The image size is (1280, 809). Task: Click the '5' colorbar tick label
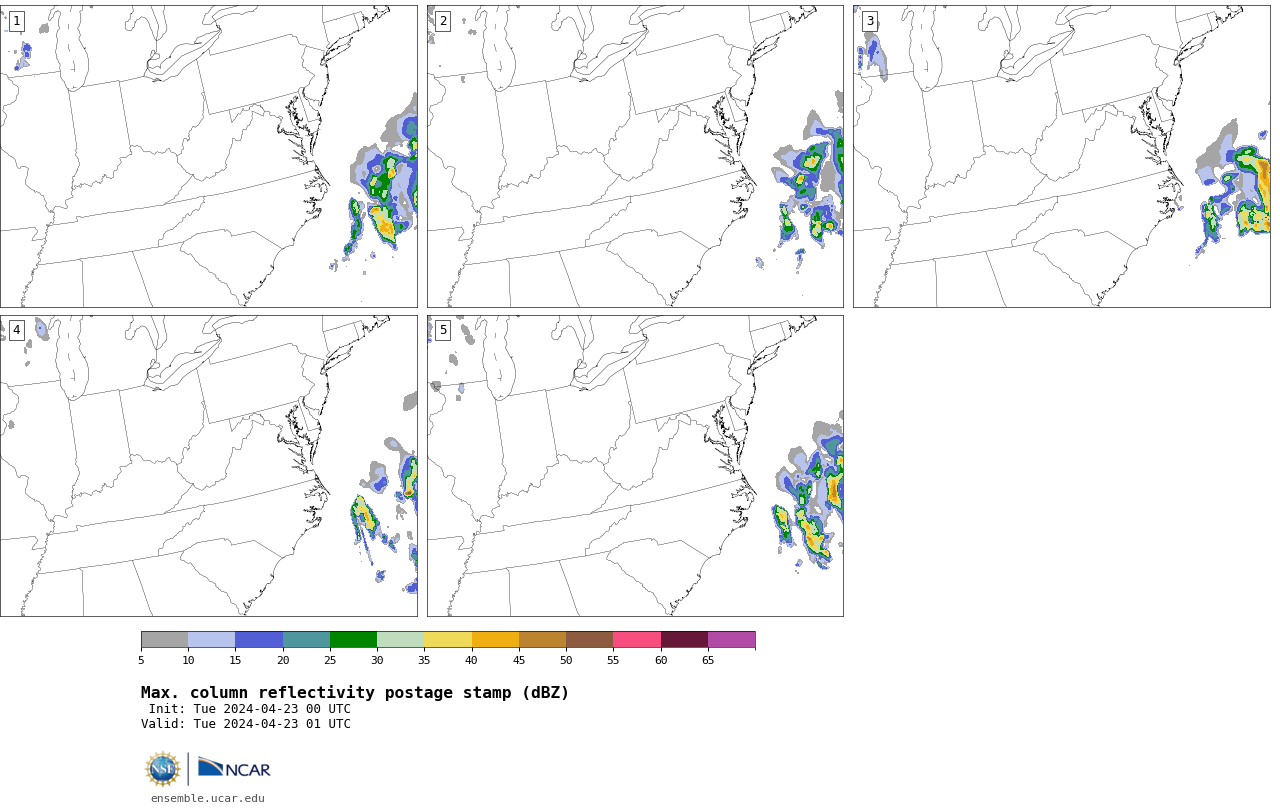coord(141,660)
